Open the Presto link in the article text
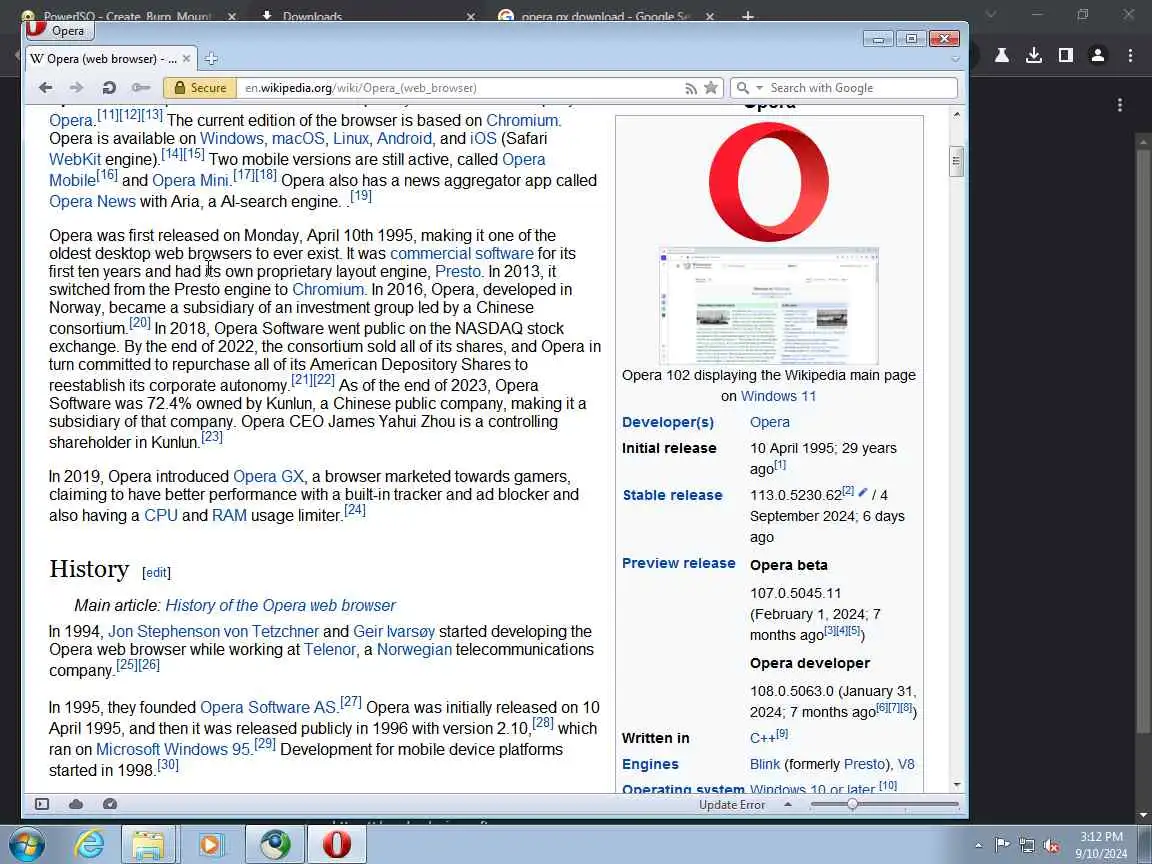 point(458,271)
